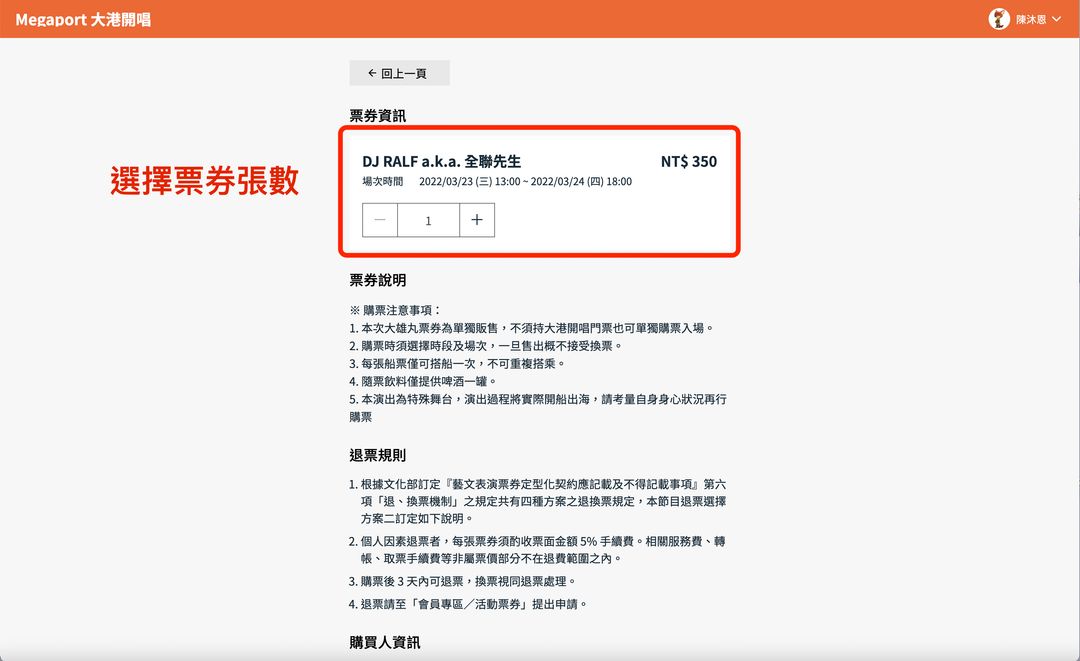The image size is (1080, 661).
Task: Expand the account dropdown chevron
Action: [x=1057, y=19]
